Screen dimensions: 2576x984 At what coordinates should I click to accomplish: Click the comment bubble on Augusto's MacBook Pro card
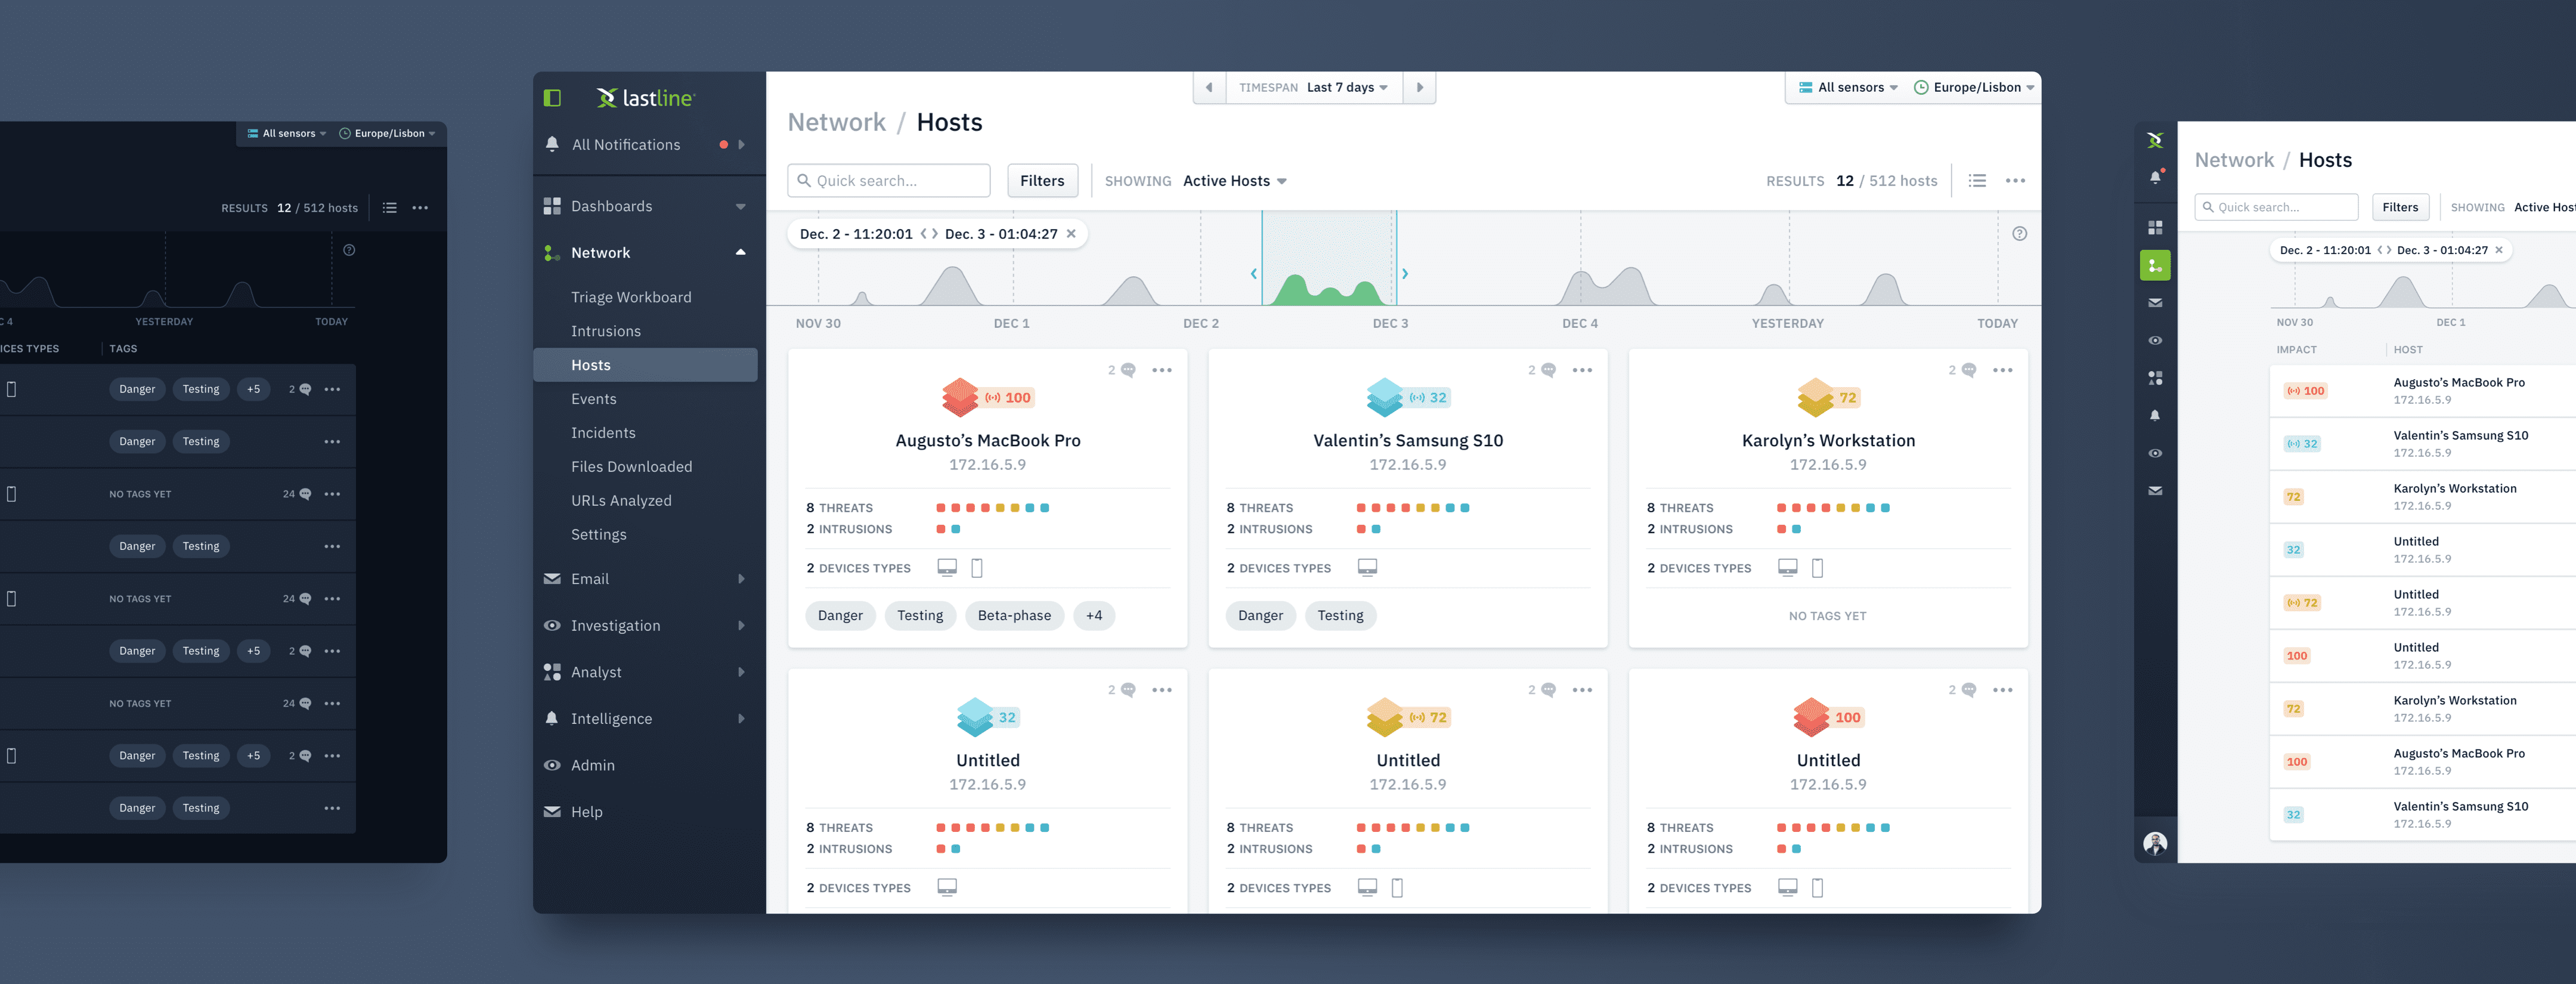point(1127,369)
